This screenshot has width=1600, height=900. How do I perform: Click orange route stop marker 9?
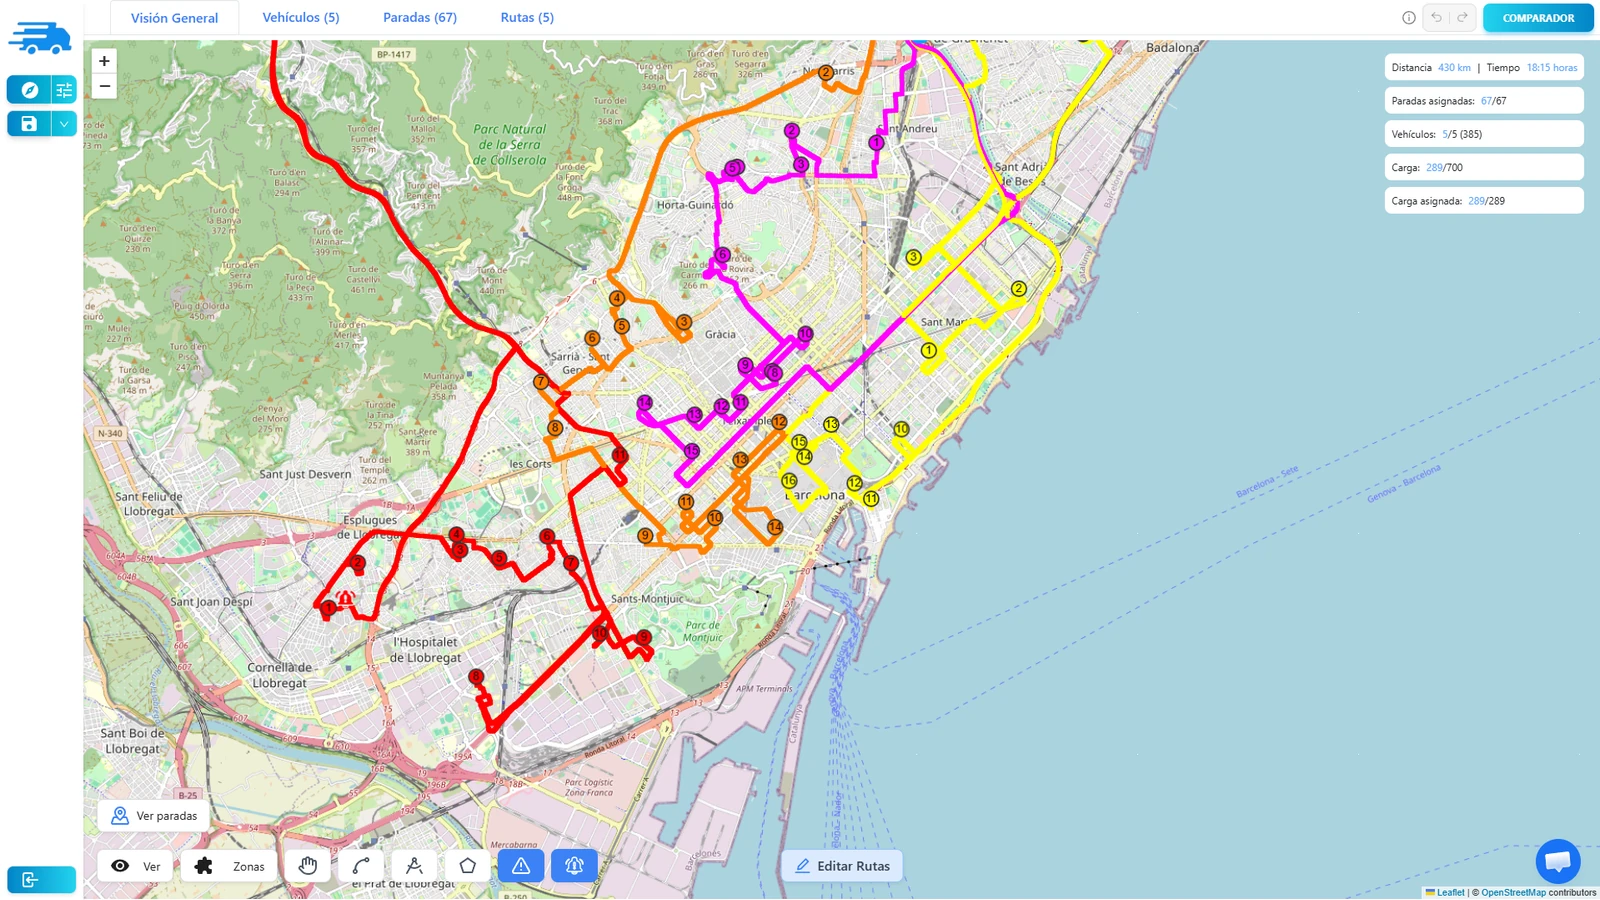645,536
